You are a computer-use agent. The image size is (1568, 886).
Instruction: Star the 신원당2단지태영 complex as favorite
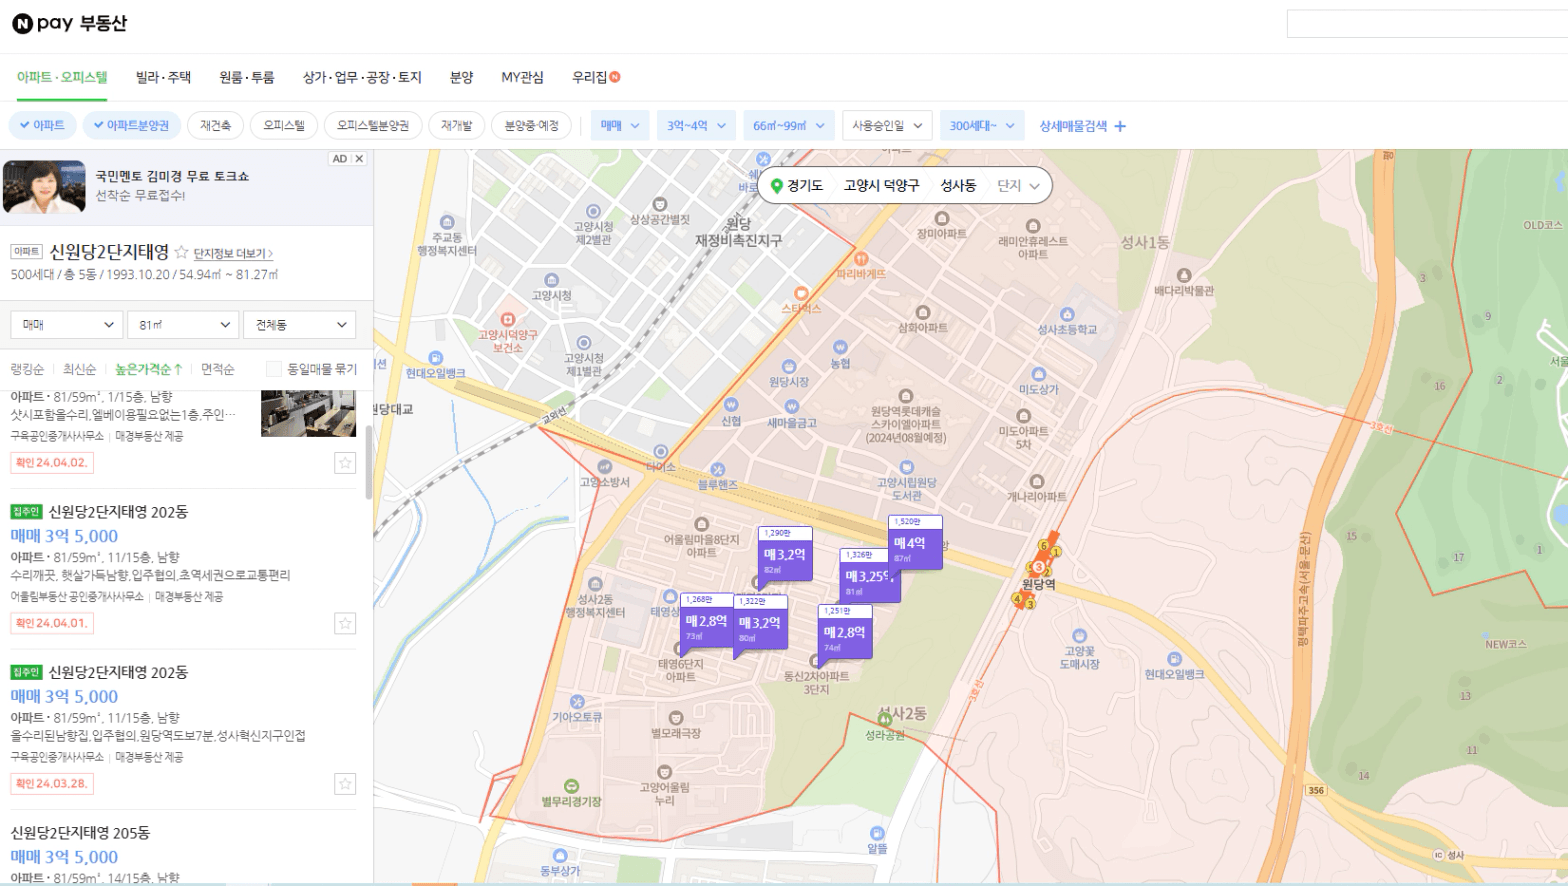(x=181, y=253)
